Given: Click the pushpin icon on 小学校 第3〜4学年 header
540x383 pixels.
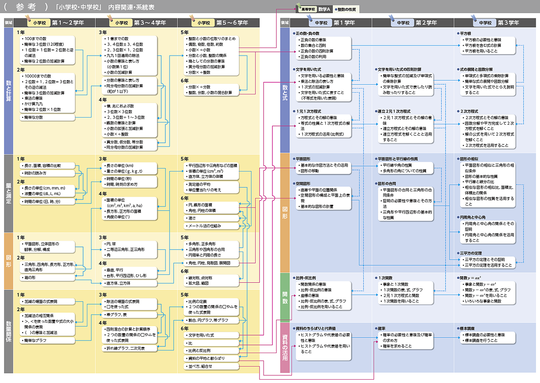Looking at the screenshot, I should click(x=110, y=18).
